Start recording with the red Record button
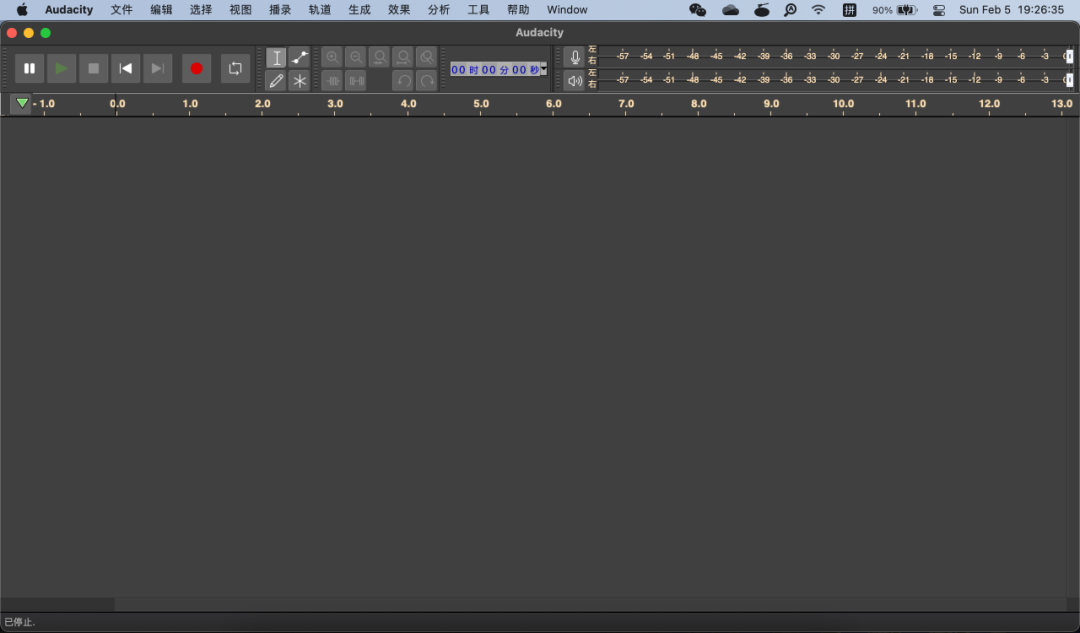The height and width of the screenshot is (633, 1080). [x=196, y=68]
